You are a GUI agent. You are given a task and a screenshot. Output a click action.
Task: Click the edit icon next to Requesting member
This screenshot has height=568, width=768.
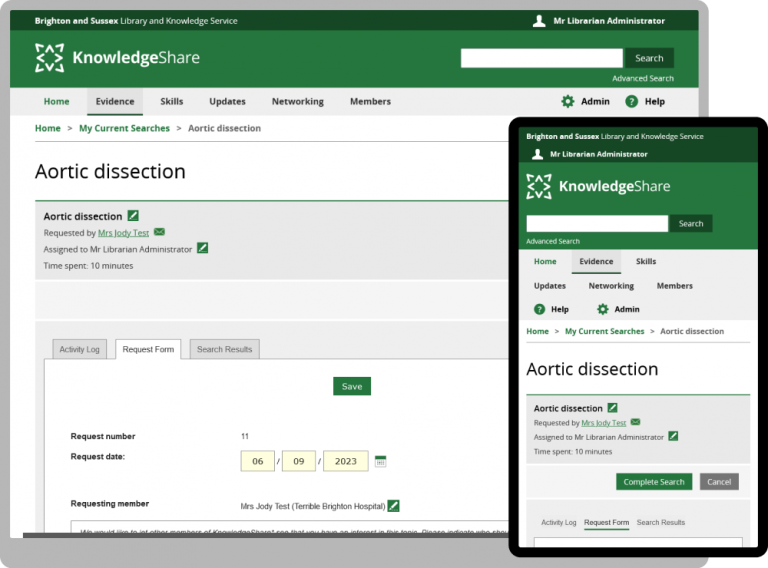394,506
